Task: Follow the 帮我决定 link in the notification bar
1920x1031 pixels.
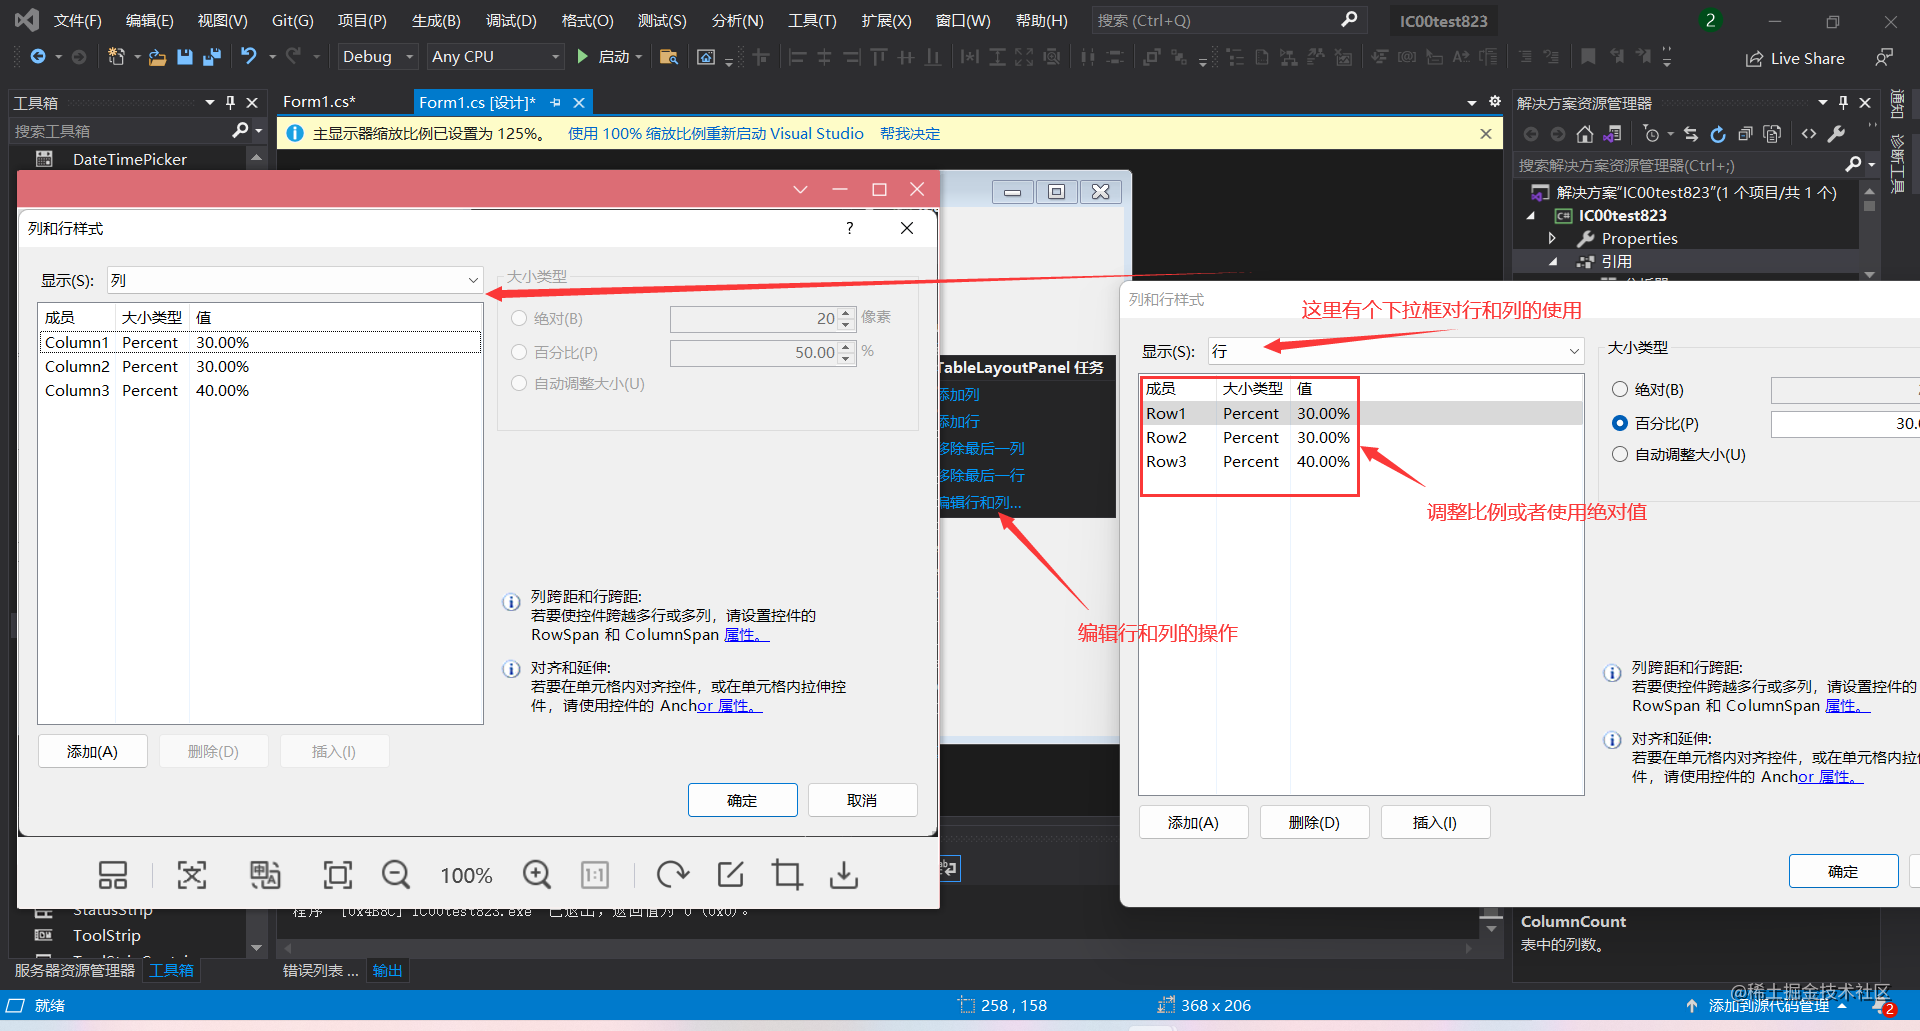Action: pos(909,133)
